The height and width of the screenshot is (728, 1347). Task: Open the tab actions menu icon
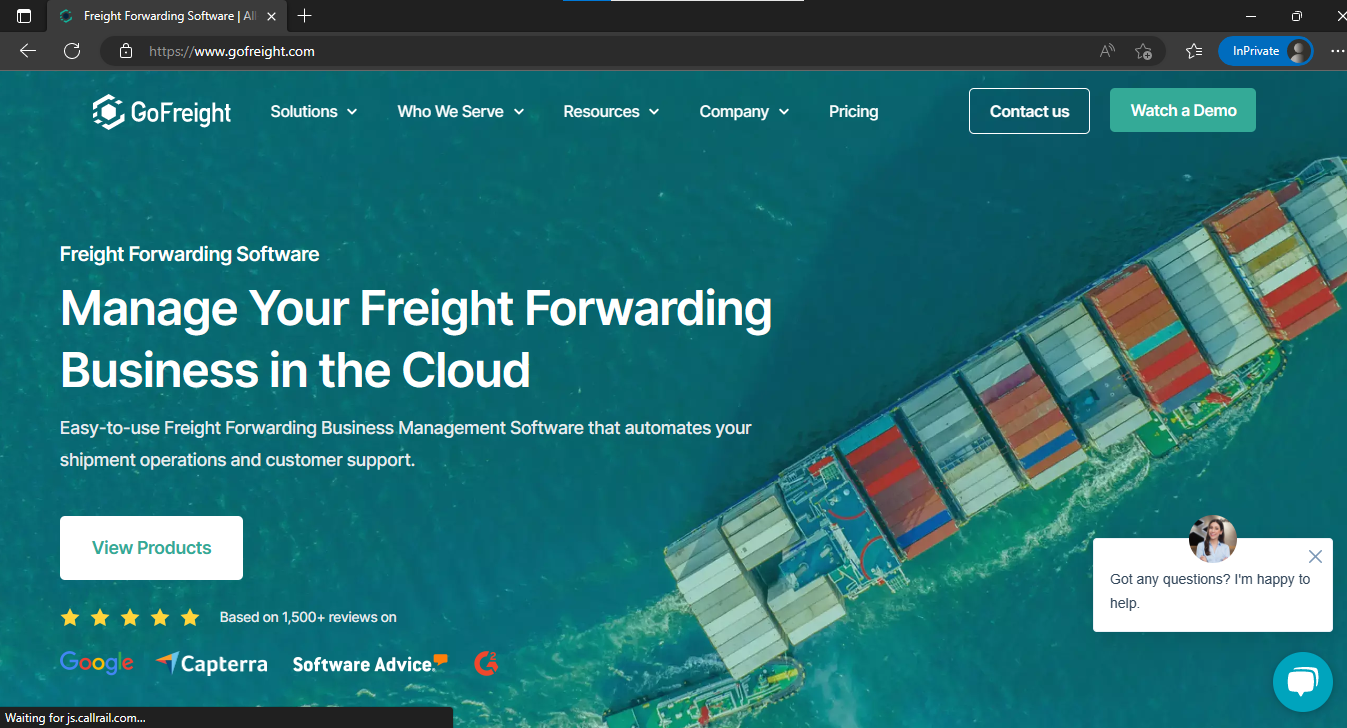(24, 16)
